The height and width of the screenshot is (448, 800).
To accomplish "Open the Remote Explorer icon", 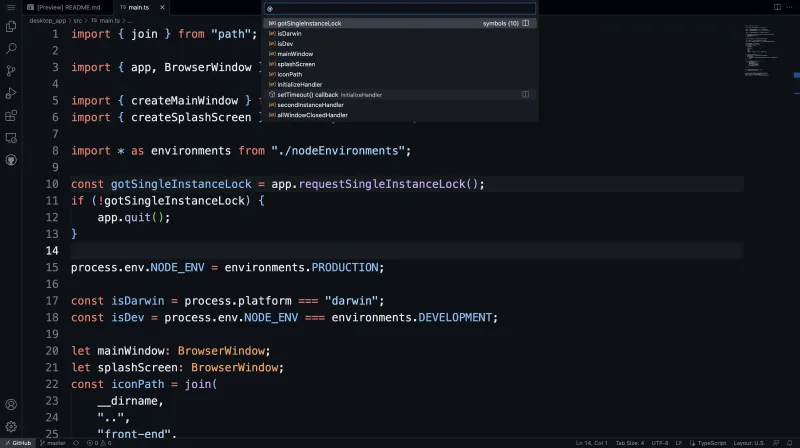I will click(x=11, y=138).
